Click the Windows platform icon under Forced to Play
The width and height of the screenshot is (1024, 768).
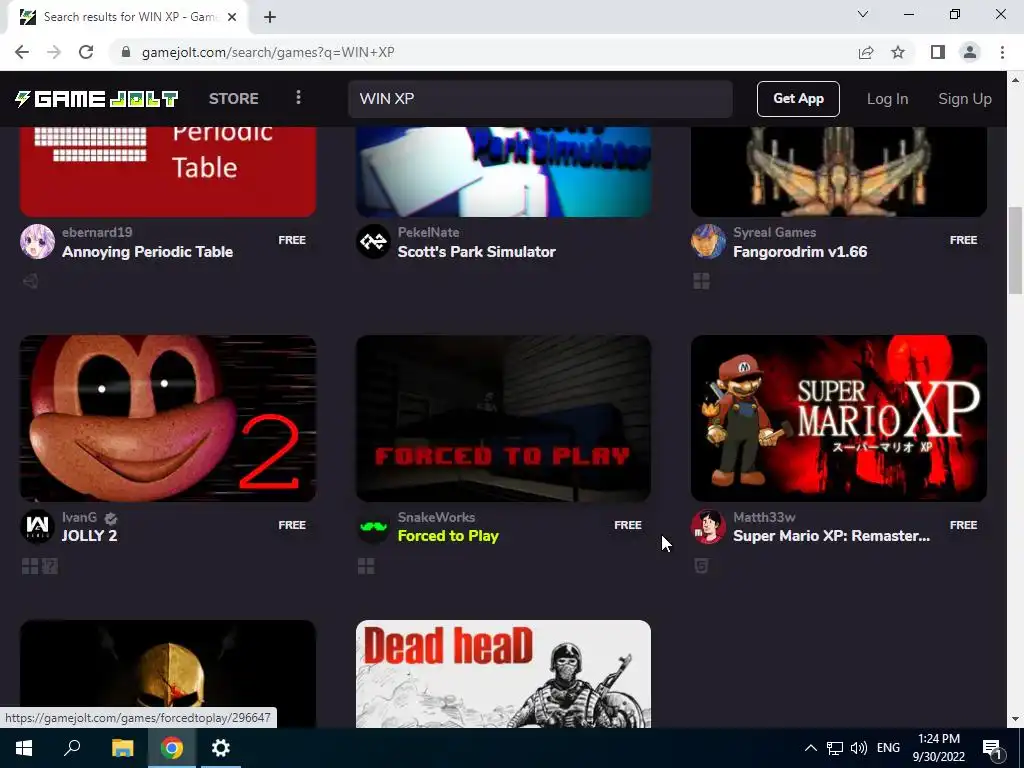click(366, 566)
